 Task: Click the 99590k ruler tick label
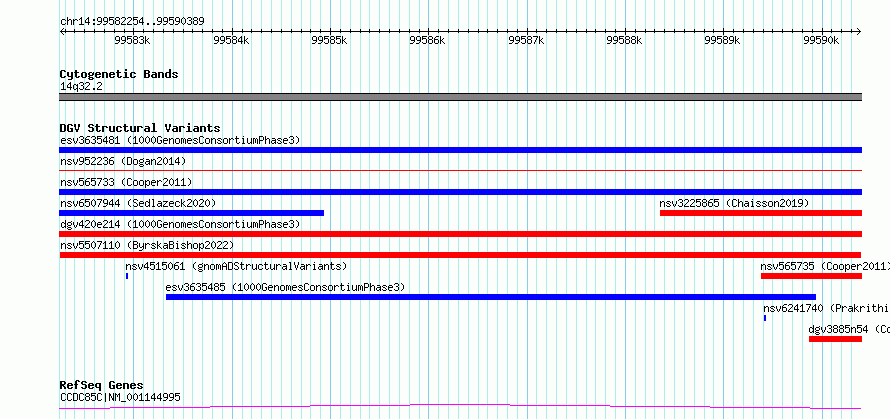click(x=821, y=40)
